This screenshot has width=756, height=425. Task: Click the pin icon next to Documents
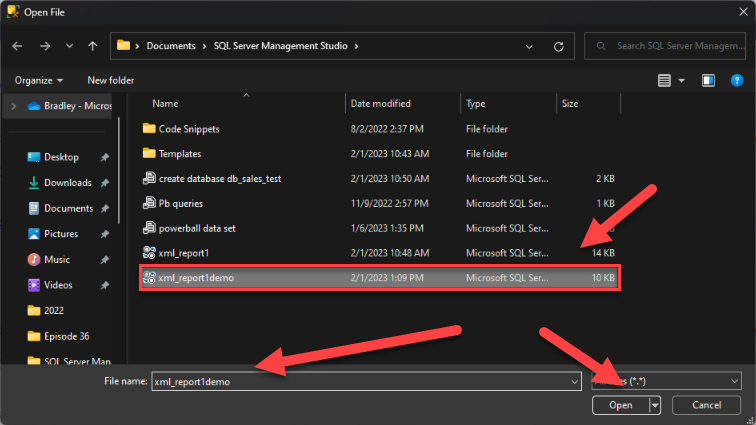pos(105,209)
